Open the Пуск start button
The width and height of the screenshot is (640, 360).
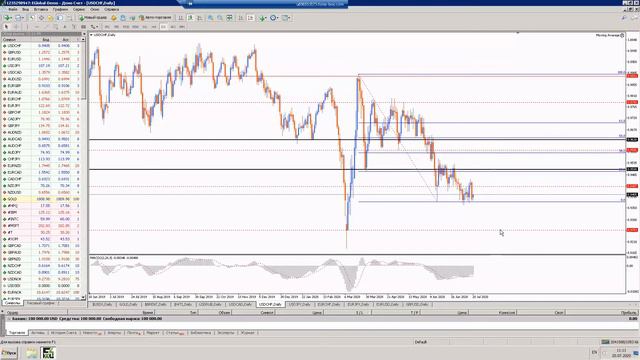[x=9, y=353]
